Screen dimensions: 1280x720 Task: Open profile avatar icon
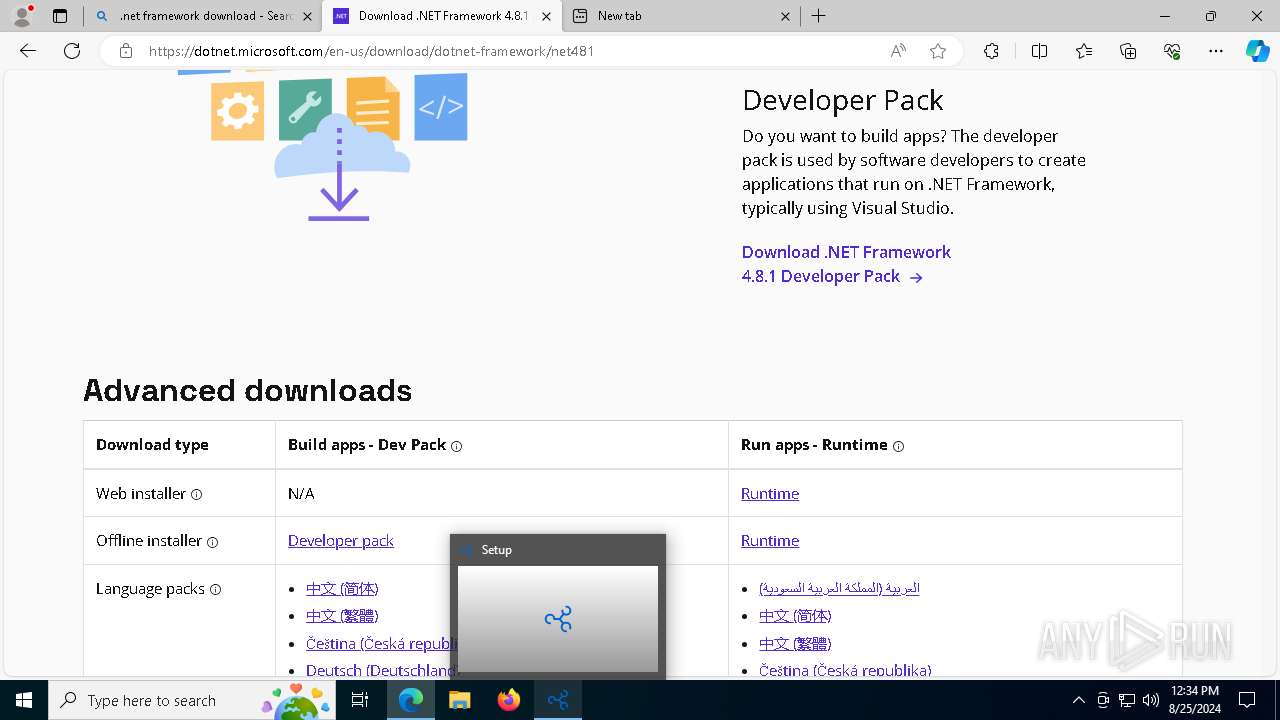click(x=22, y=16)
